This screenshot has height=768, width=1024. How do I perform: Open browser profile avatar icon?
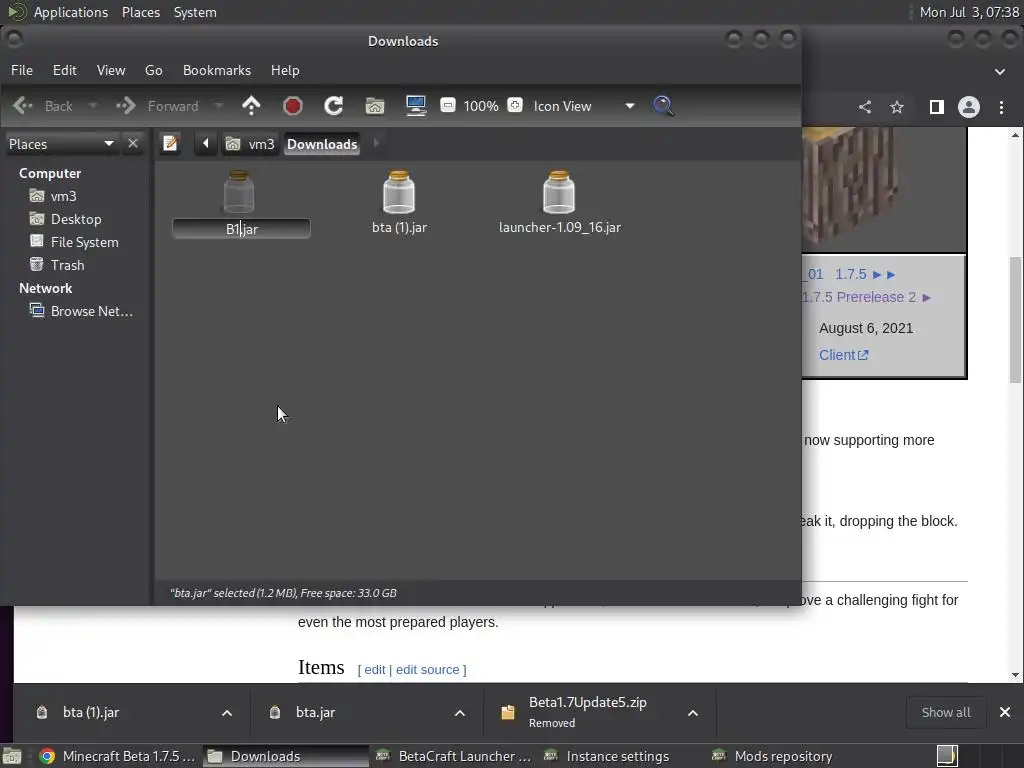point(968,107)
